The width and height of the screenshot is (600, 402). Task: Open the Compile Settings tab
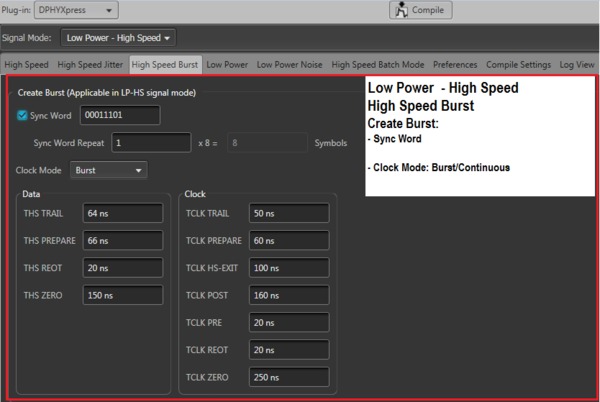tap(519, 65)
